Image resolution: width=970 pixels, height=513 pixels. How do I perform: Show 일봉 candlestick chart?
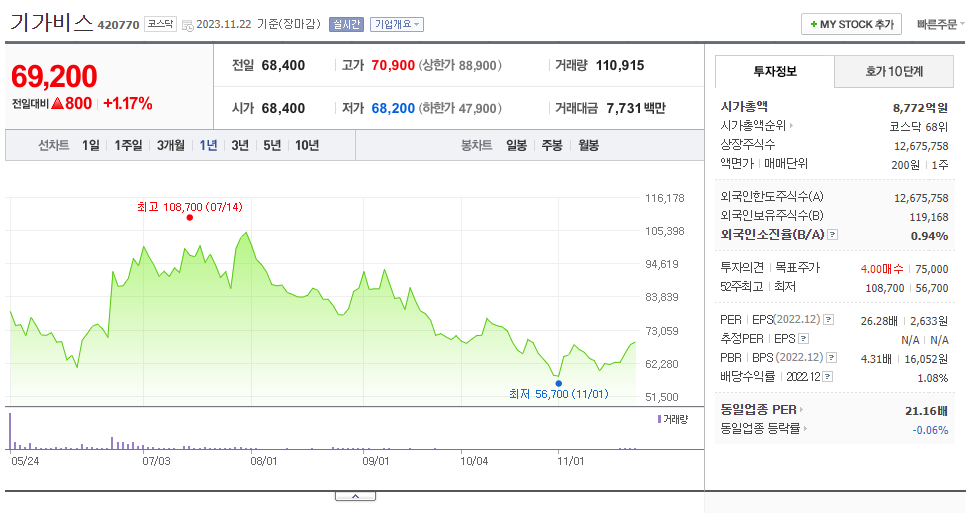click(517, 145)
